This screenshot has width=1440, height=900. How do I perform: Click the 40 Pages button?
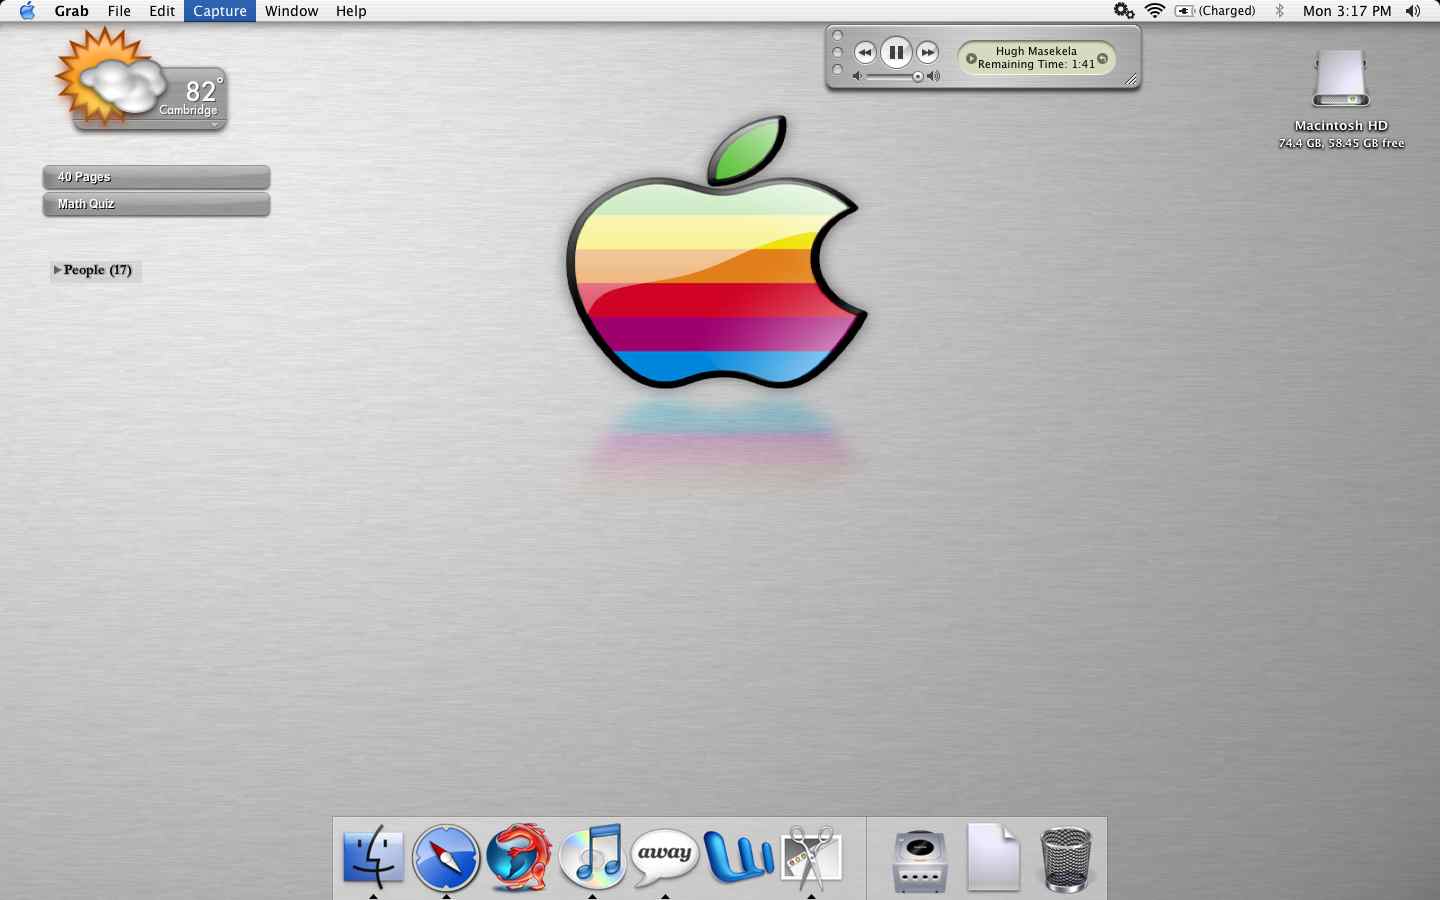156,177
